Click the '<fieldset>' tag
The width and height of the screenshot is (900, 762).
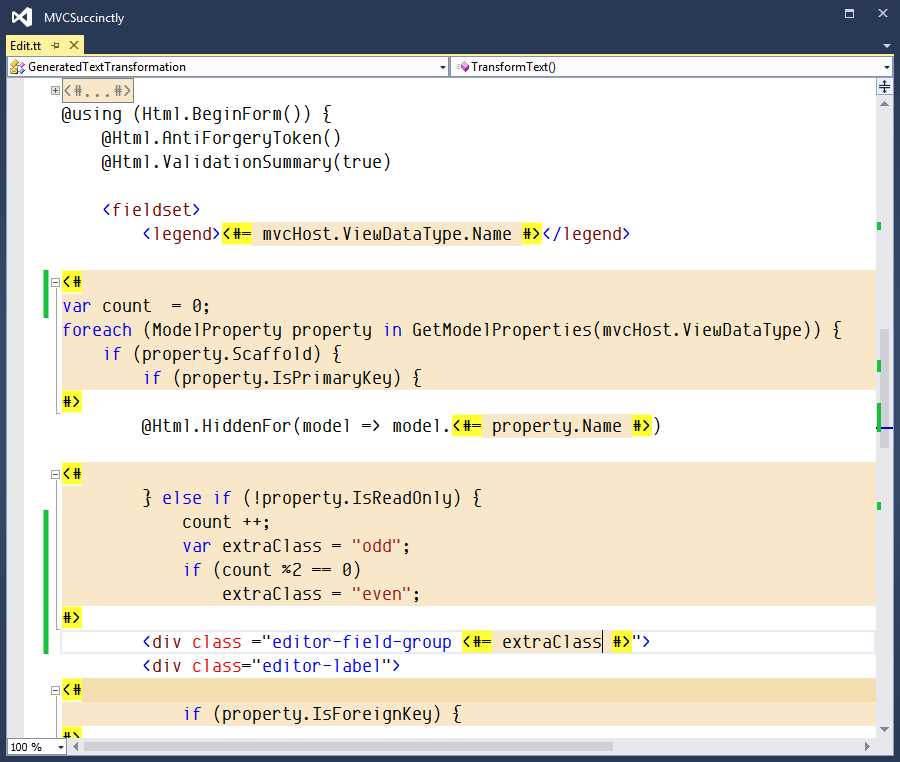click(151, 210)
